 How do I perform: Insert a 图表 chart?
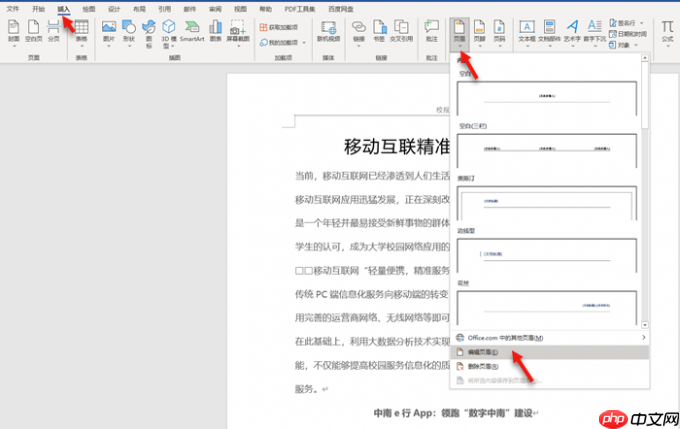[x=216, y=31]
